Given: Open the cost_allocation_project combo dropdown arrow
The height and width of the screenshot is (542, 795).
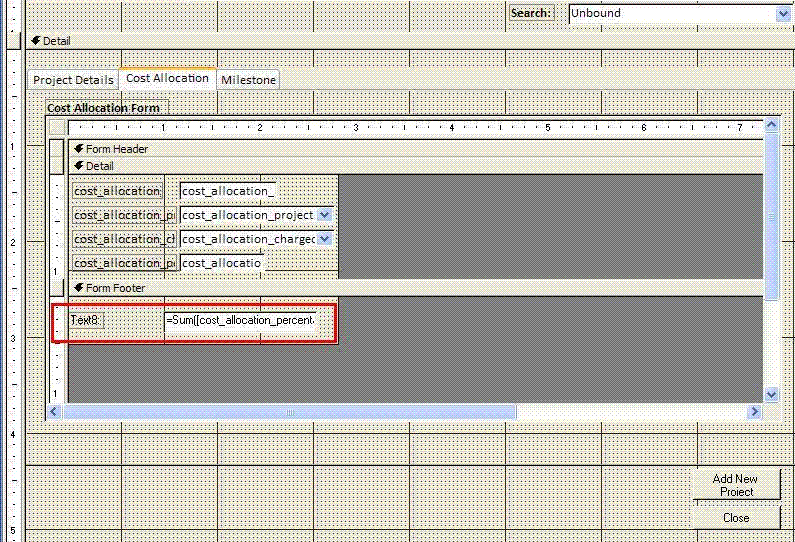Looking at the screenshot, I should click(324, 215).
